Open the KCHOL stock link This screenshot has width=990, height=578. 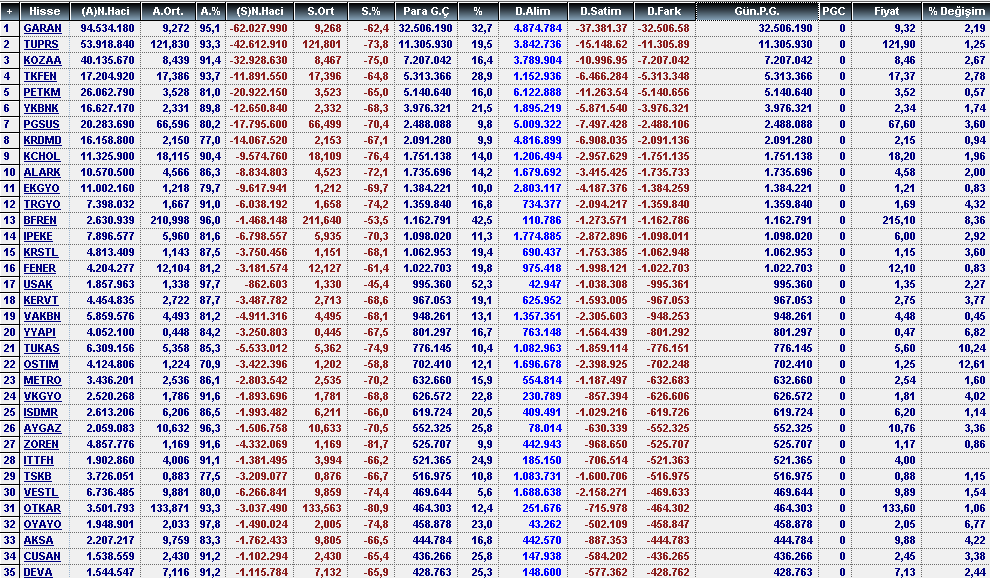pyautogui.click(x=42, y=156)
